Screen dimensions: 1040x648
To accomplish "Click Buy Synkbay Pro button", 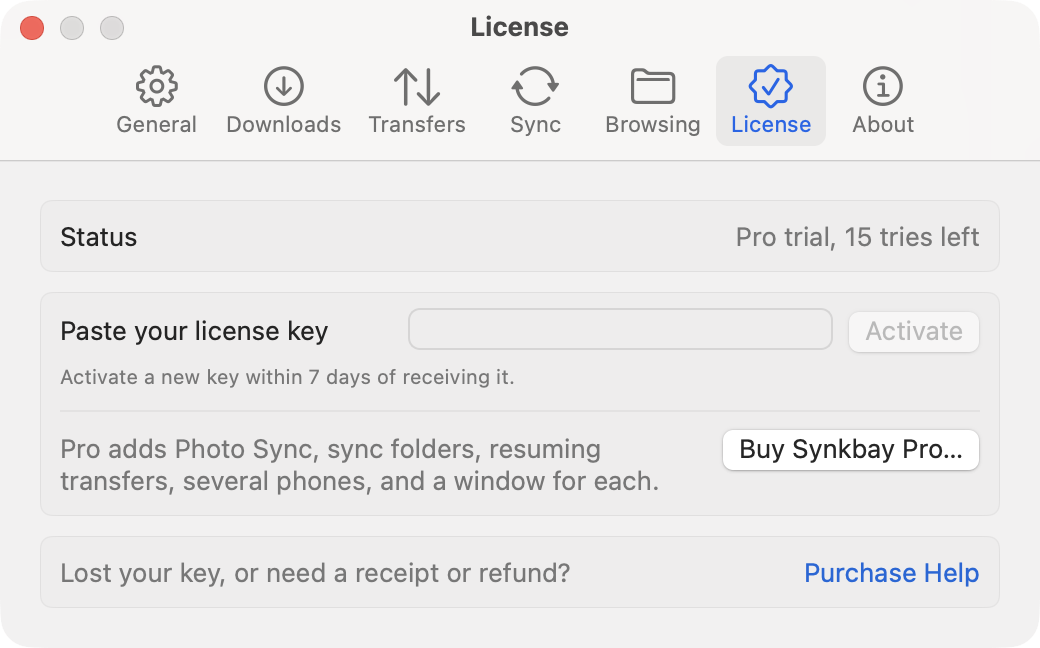I will tap(851, 450).
